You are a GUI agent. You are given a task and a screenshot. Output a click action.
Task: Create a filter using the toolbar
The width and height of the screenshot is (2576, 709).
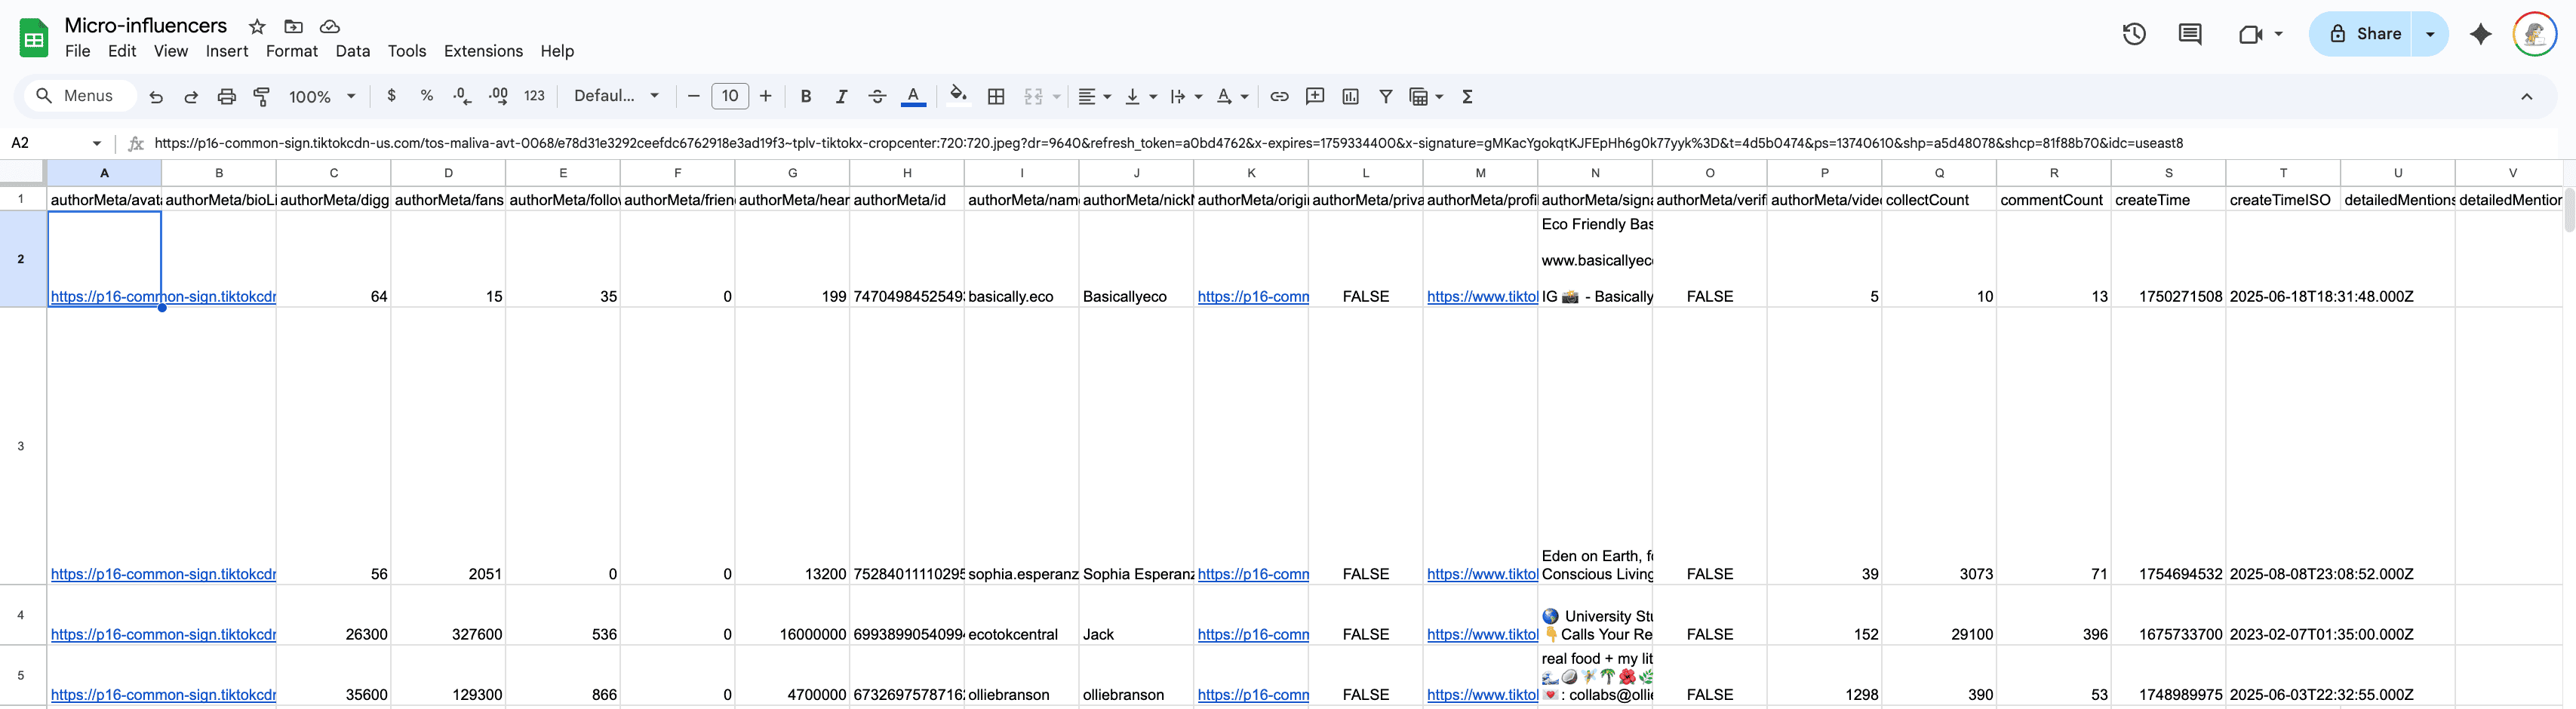(1386, 96)
